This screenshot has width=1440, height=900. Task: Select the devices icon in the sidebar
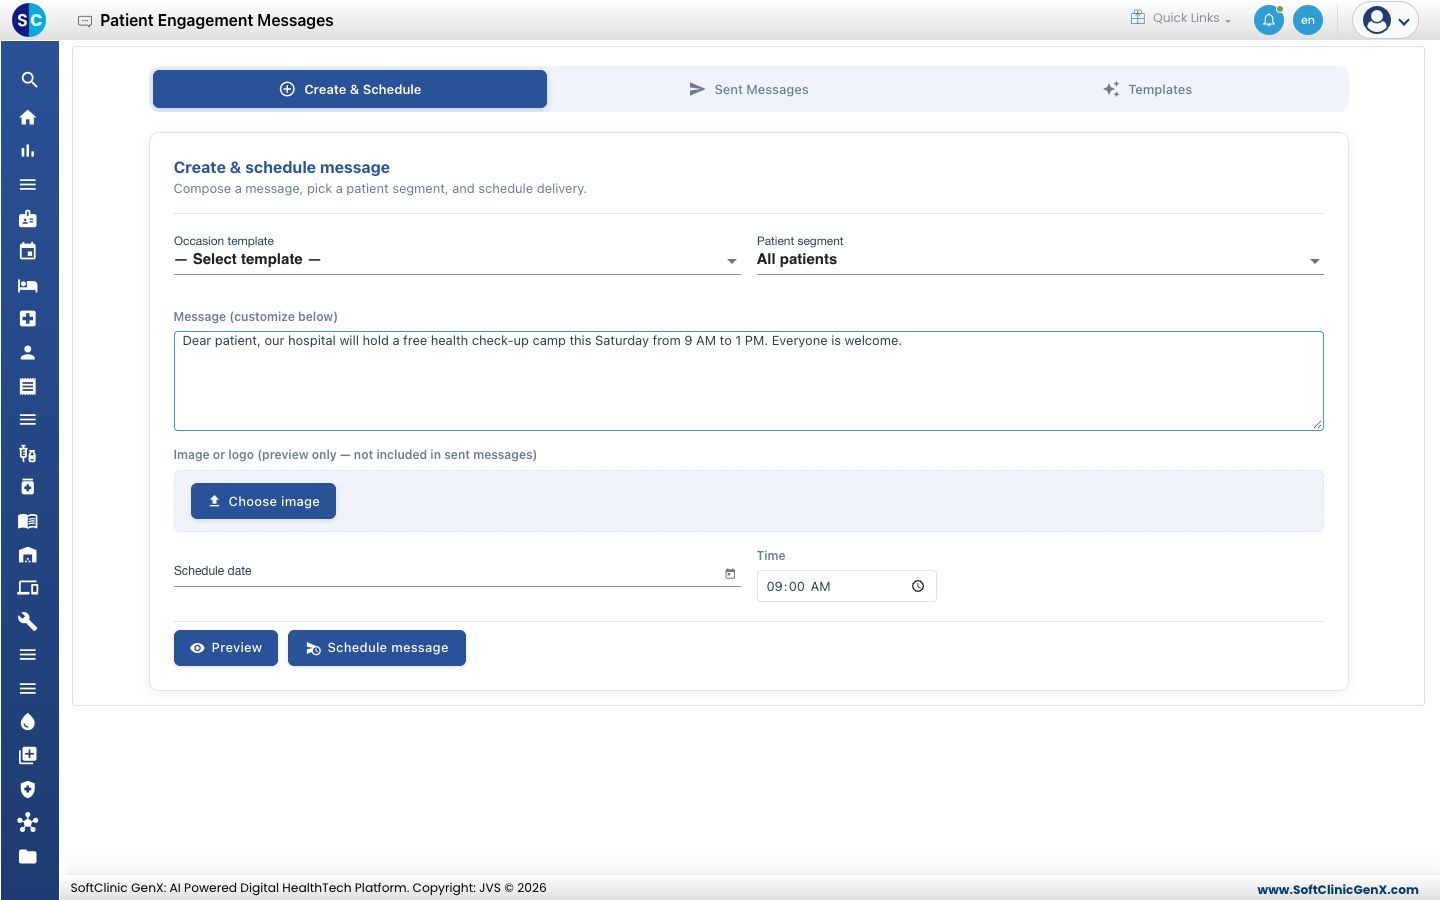(28, 588)
